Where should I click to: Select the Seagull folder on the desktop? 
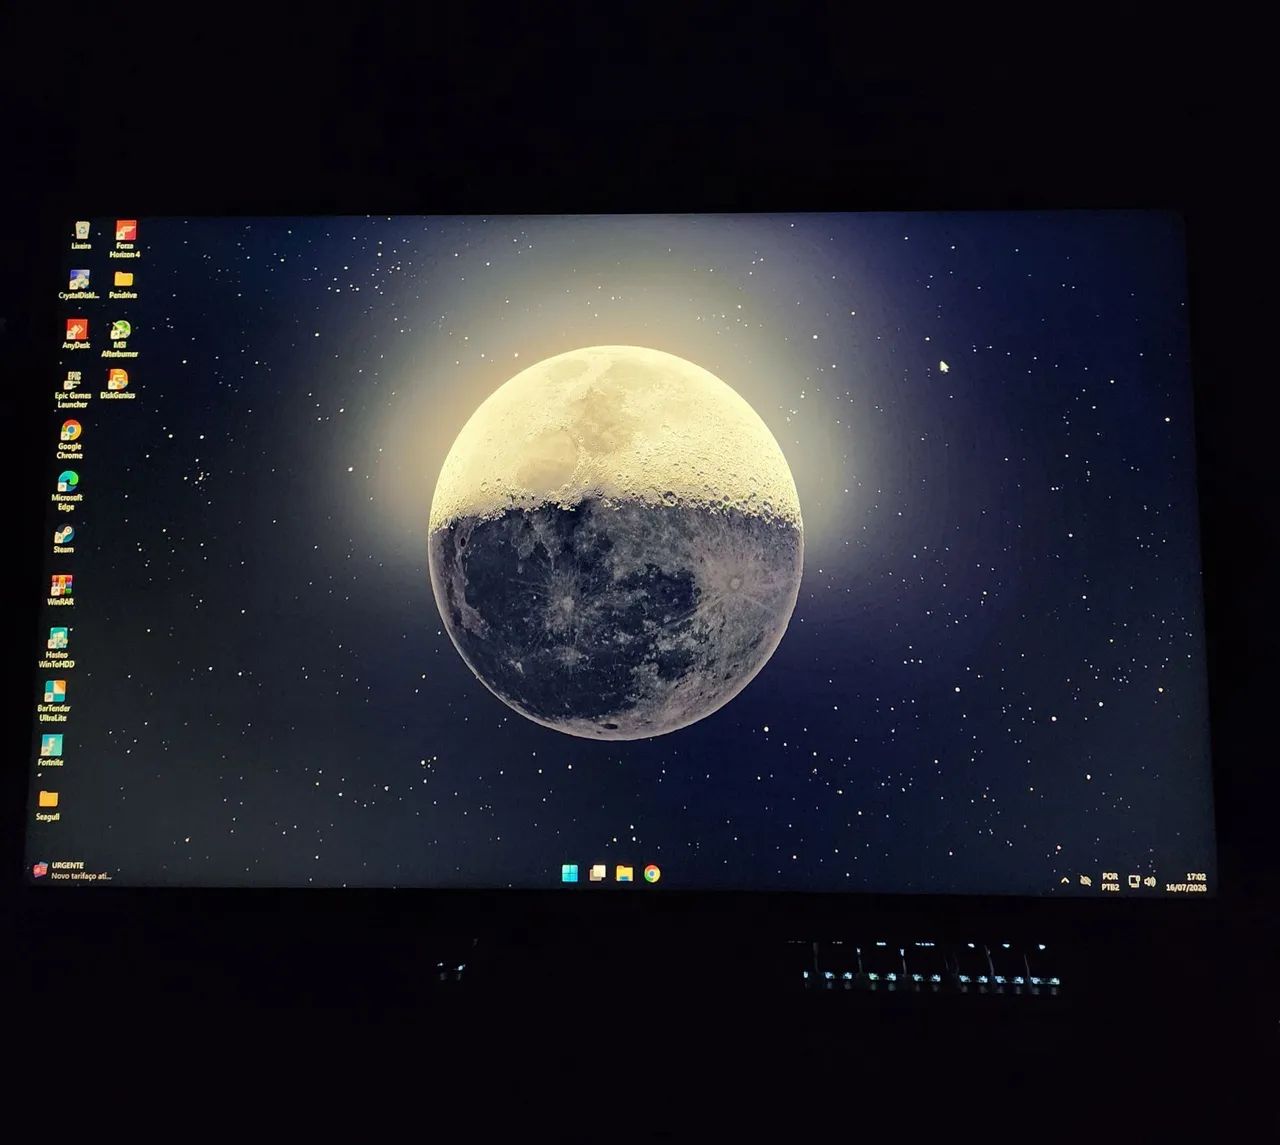pyautogui.click(x=48, y=805)
